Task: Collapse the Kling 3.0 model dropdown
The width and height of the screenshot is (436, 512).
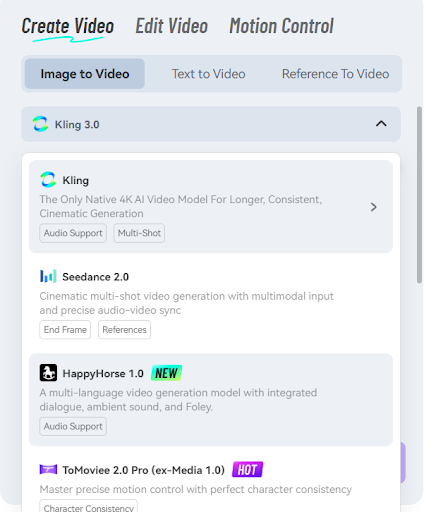Action: 381,124
